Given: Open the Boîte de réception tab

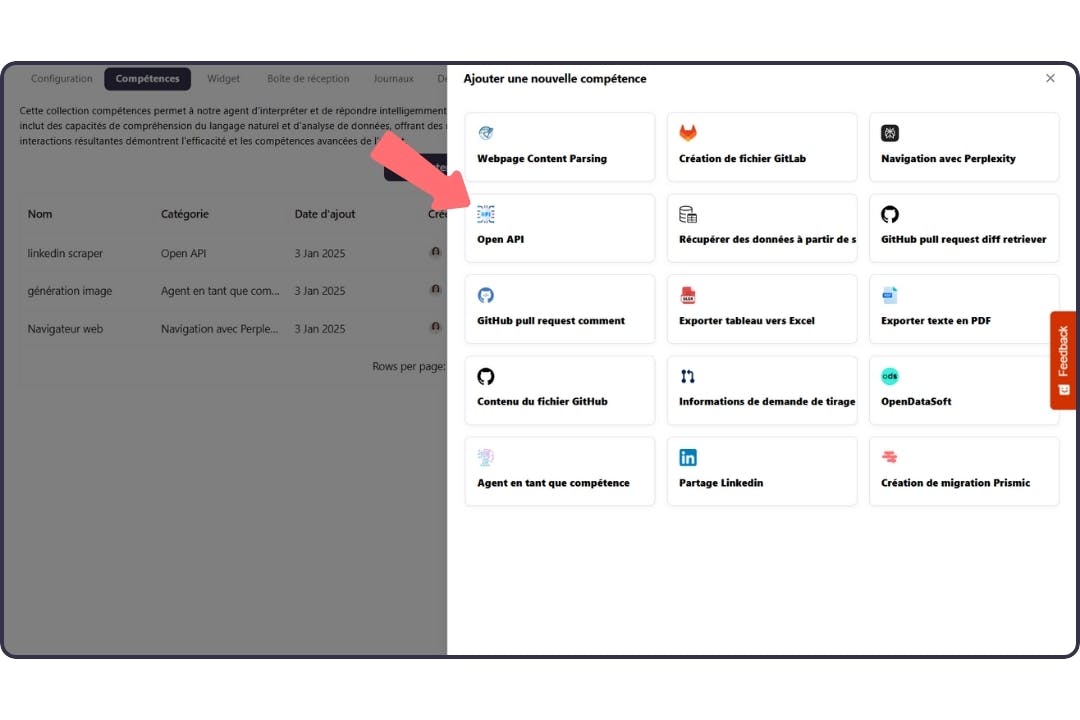Looking at the screenshot, I should click(x=308, y=79).
